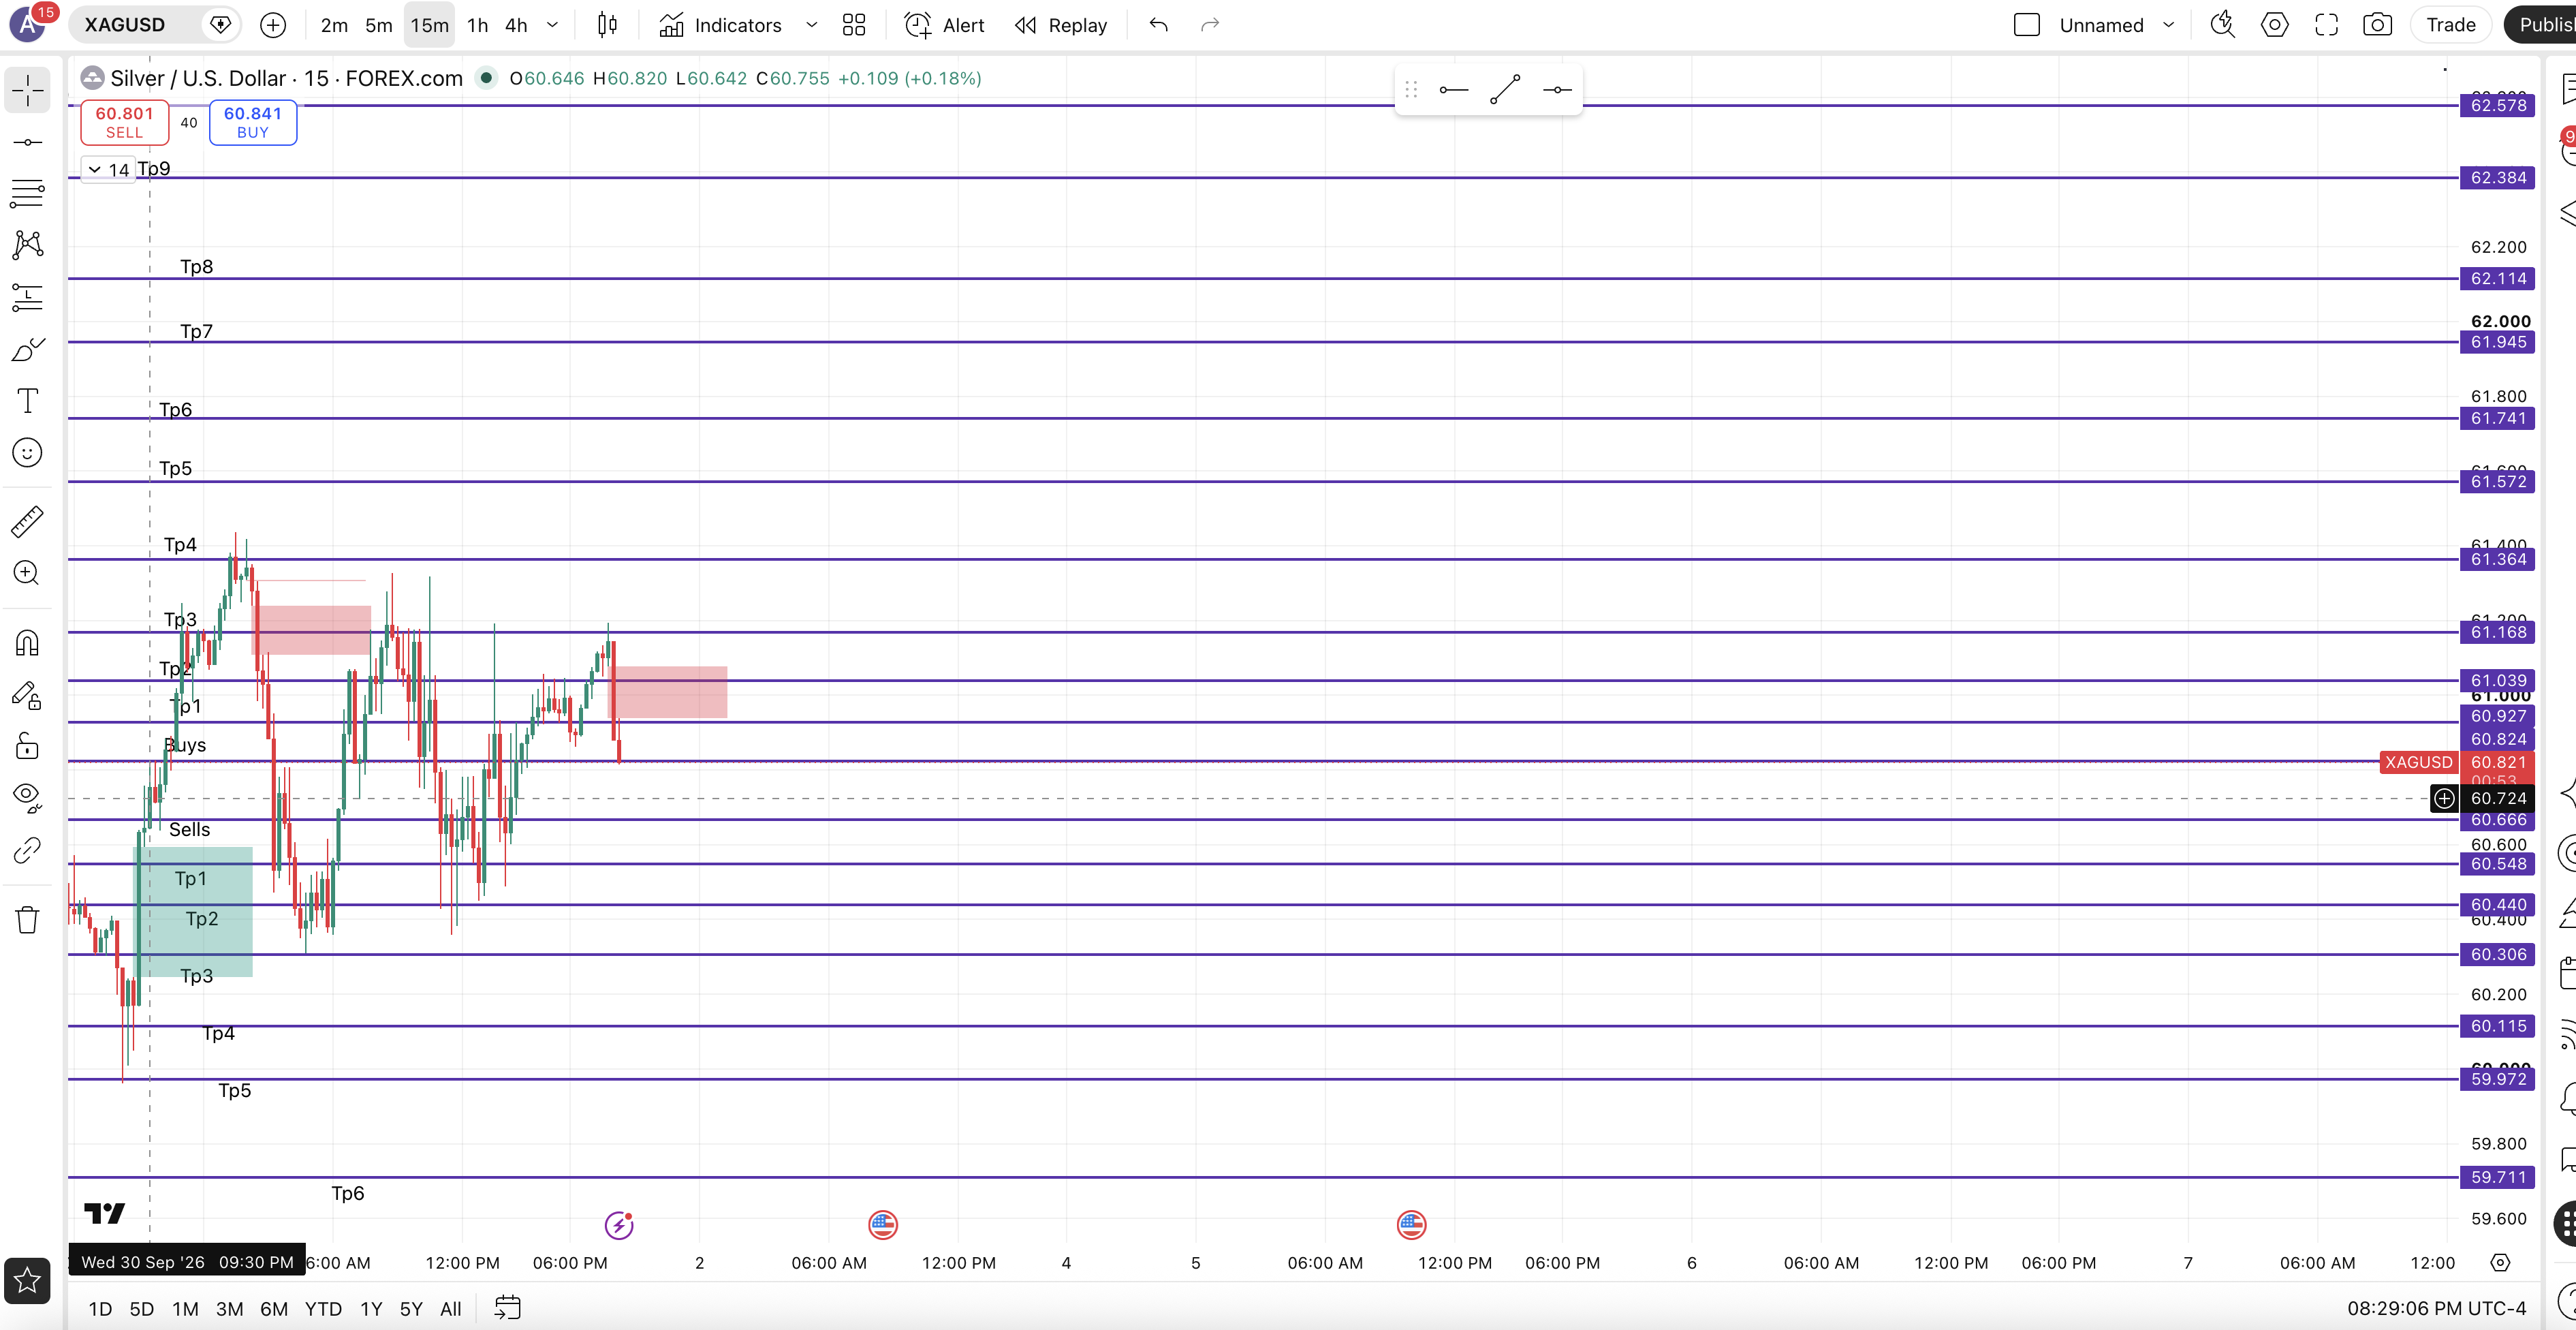Click the Go to date calendar icon
2576x1330 pixels.
pos(508,1308)
